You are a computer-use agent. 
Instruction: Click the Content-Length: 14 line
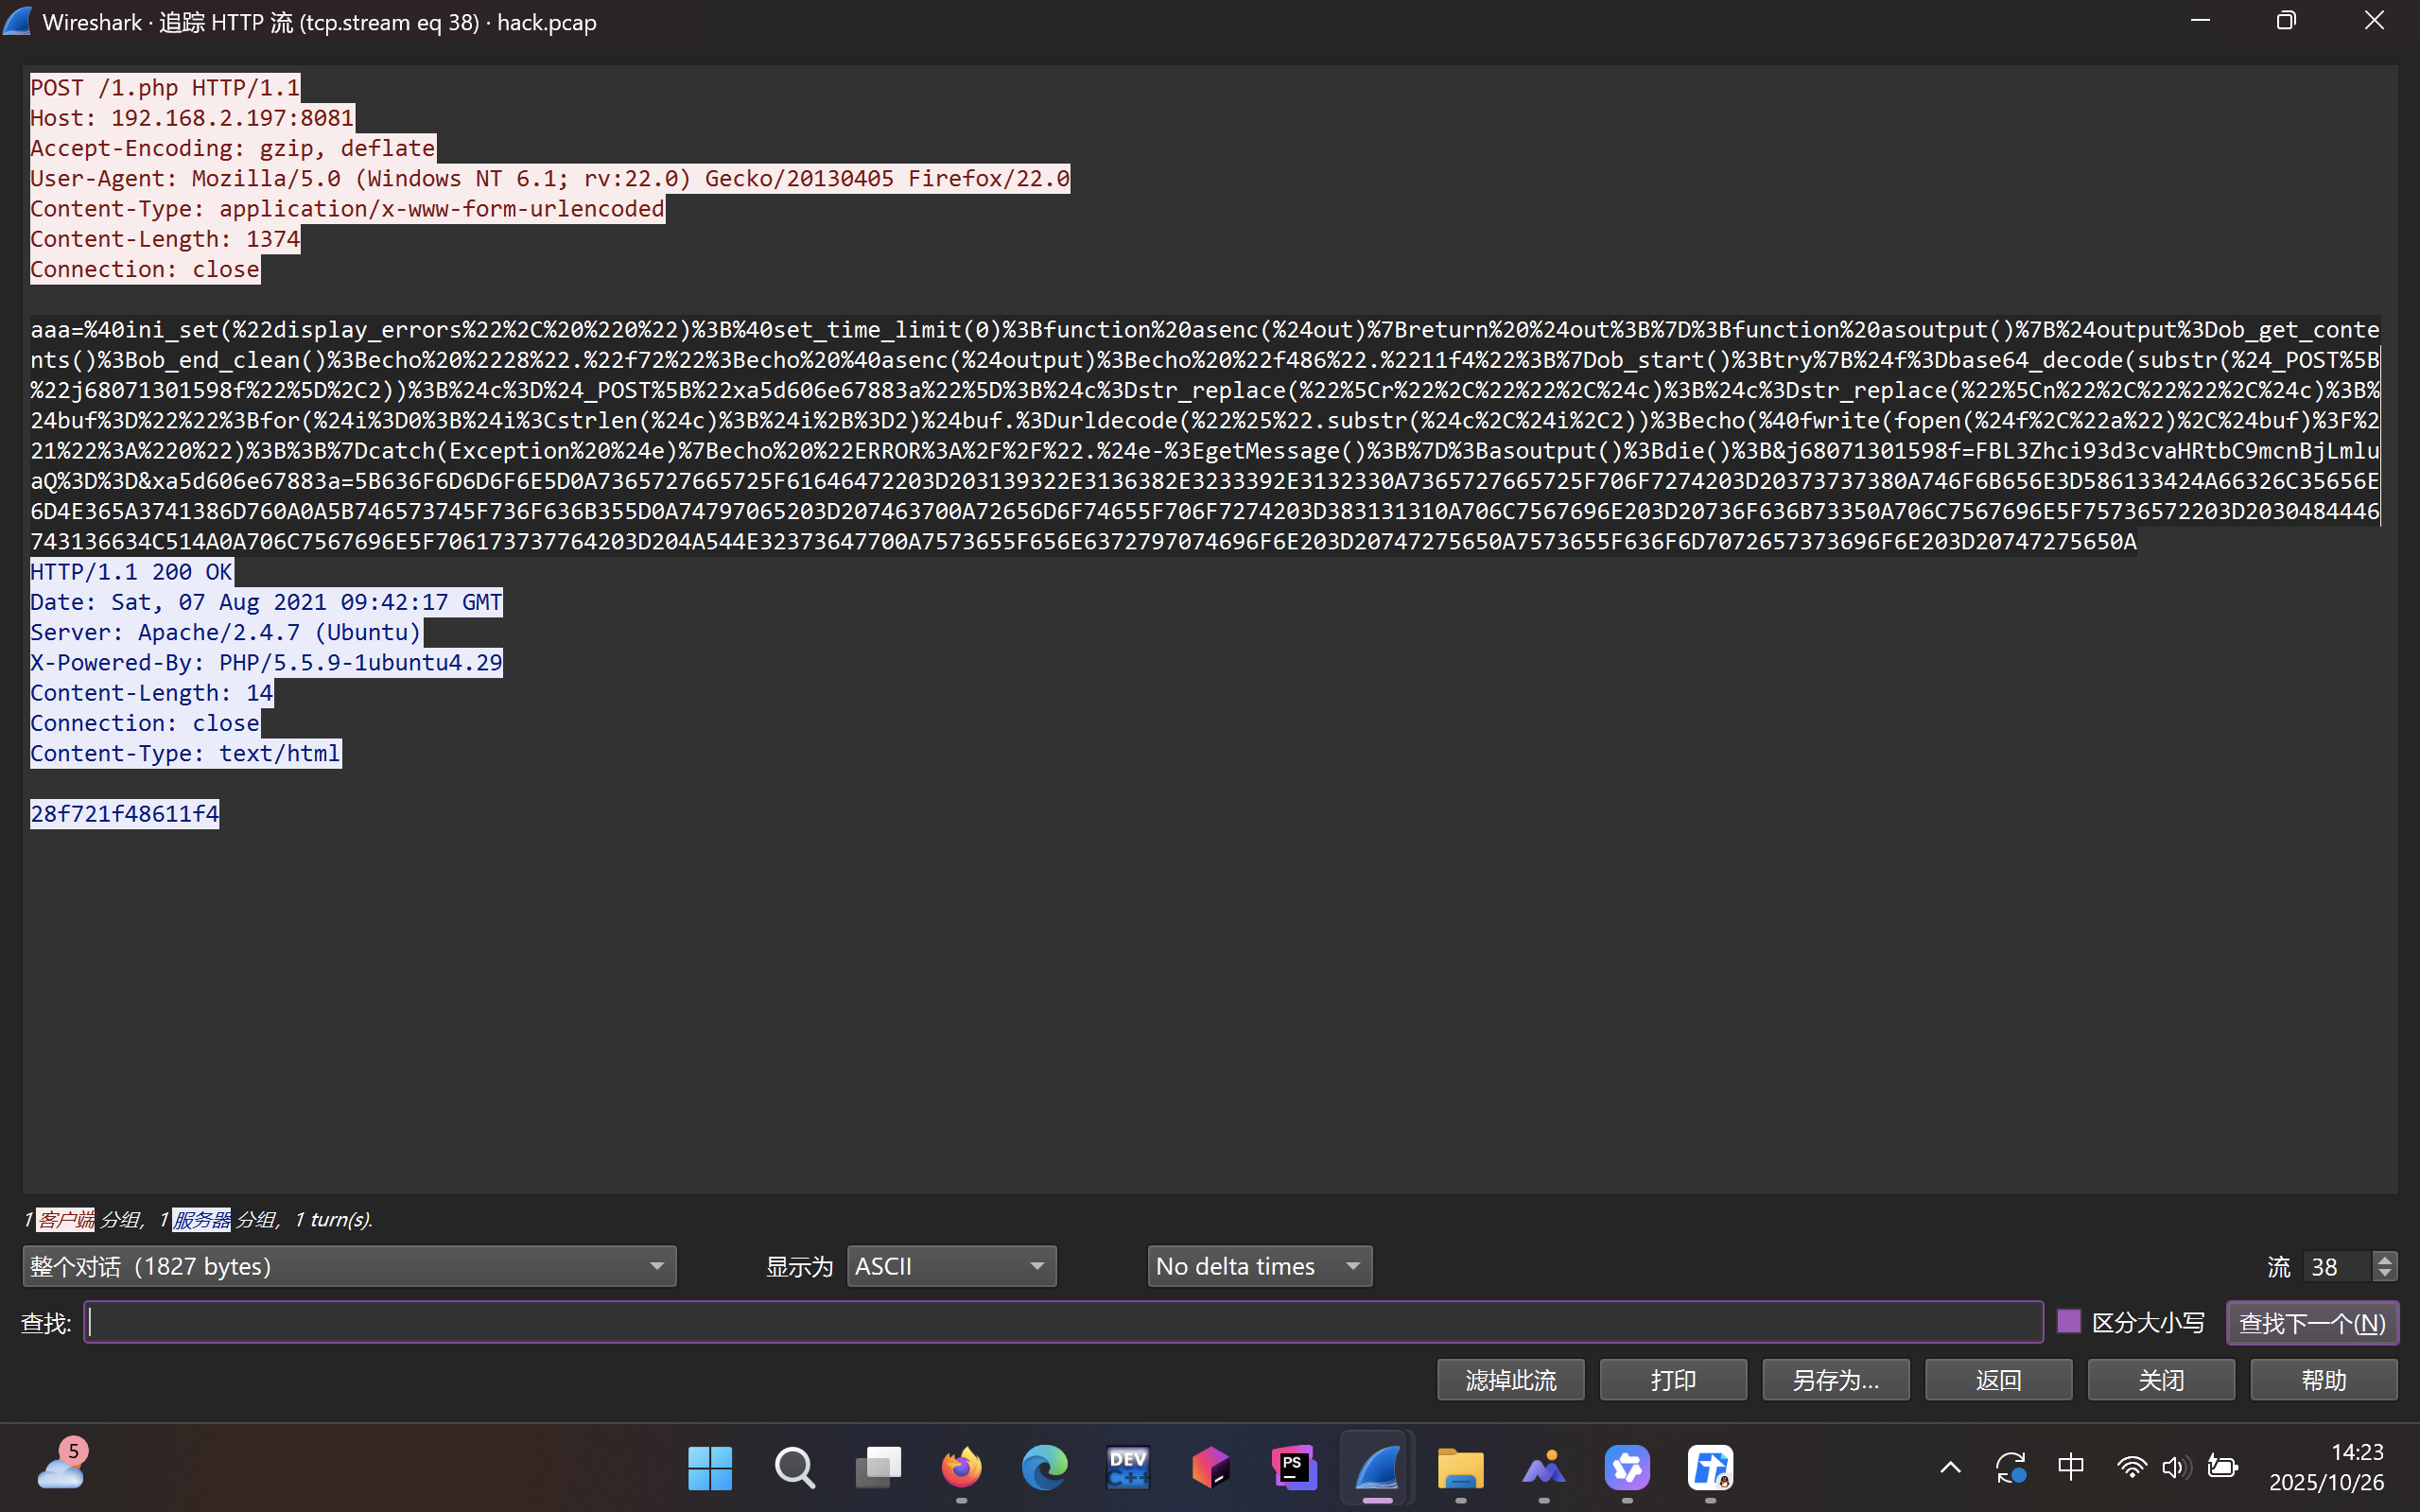point(152,693)
